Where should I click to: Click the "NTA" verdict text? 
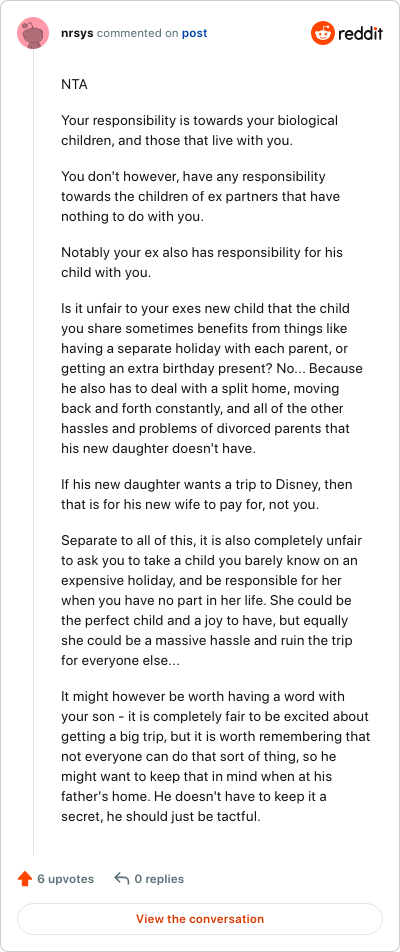coord(74,84)
